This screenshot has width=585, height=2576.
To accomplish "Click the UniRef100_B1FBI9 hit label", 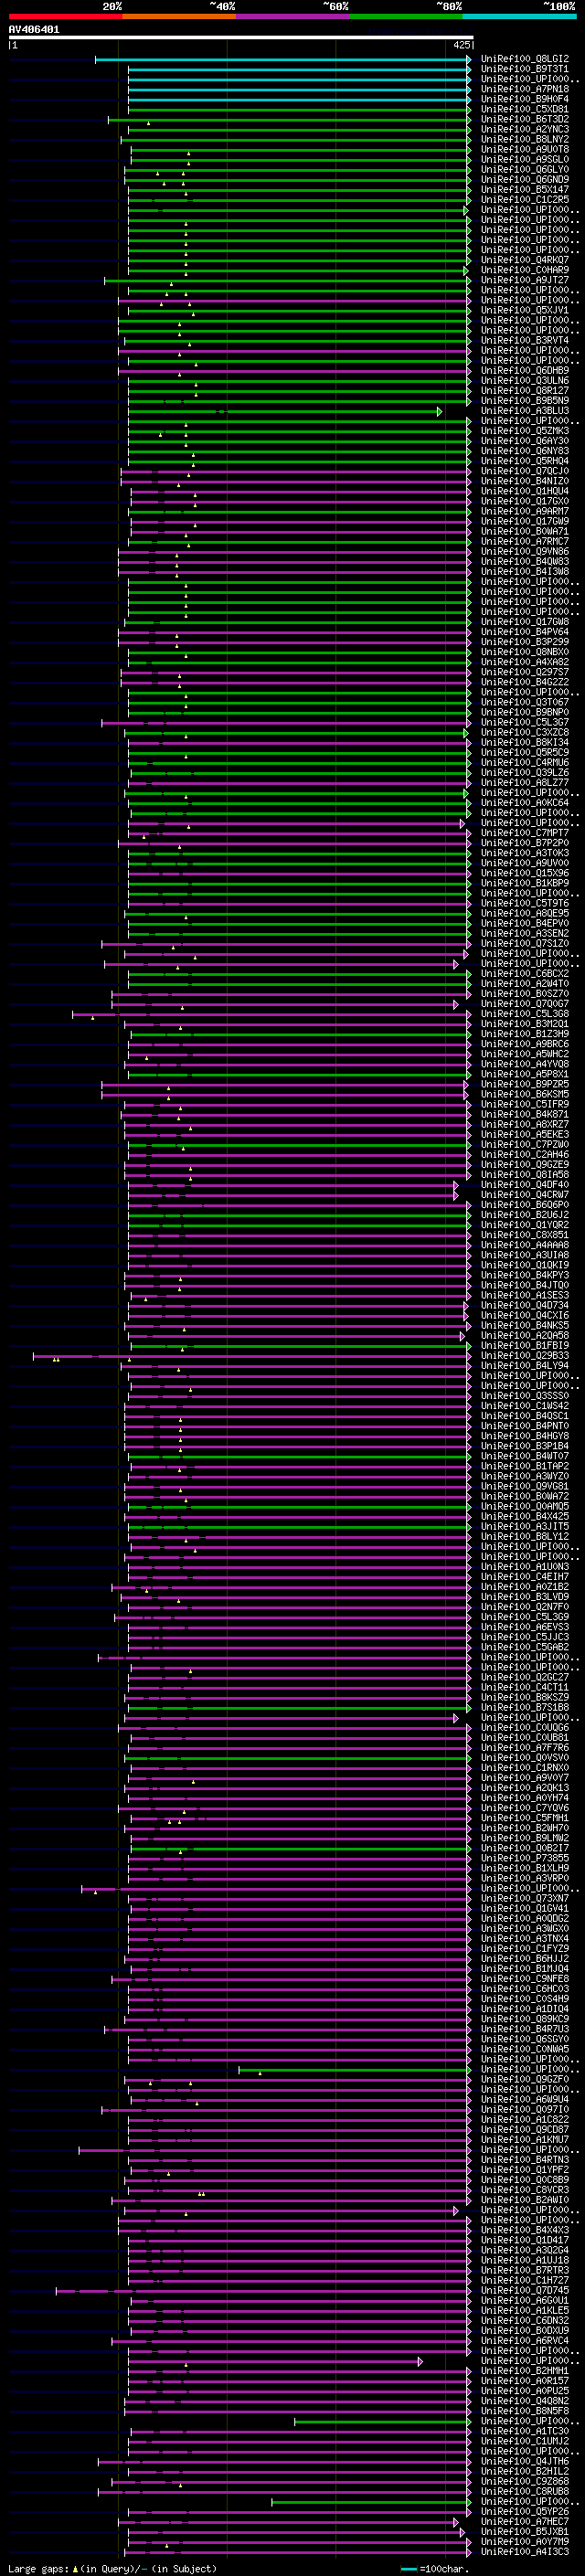I will point(525,1345).
